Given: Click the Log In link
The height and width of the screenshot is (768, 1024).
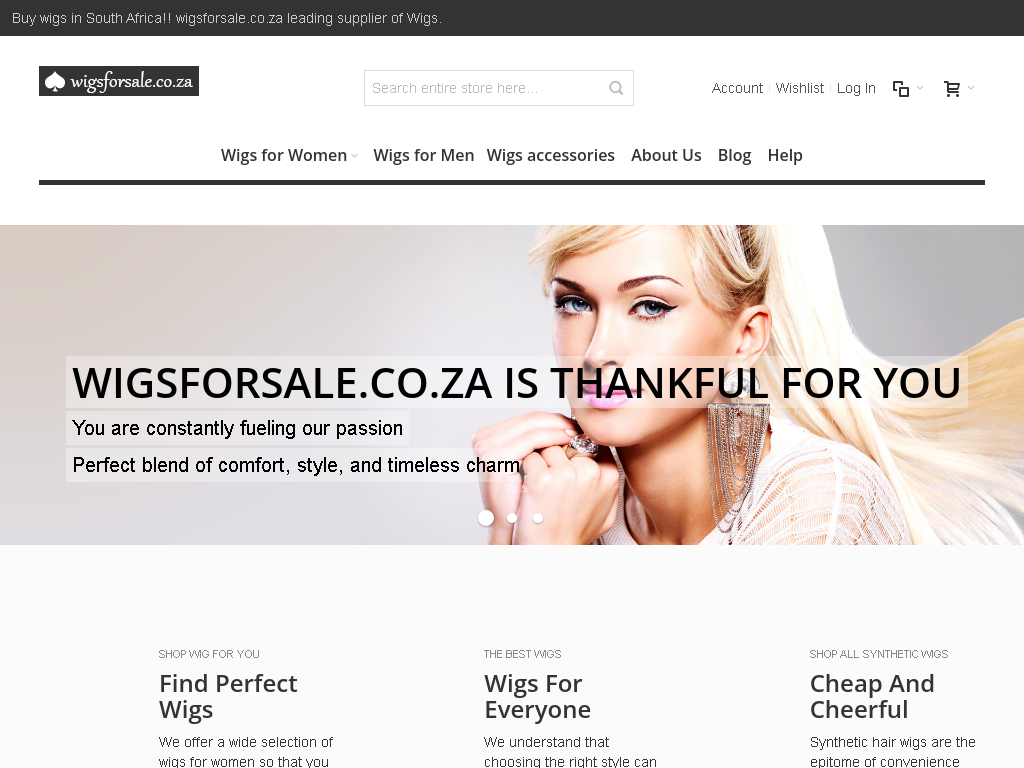Looking at the screenshot, I should pos(856,88).
